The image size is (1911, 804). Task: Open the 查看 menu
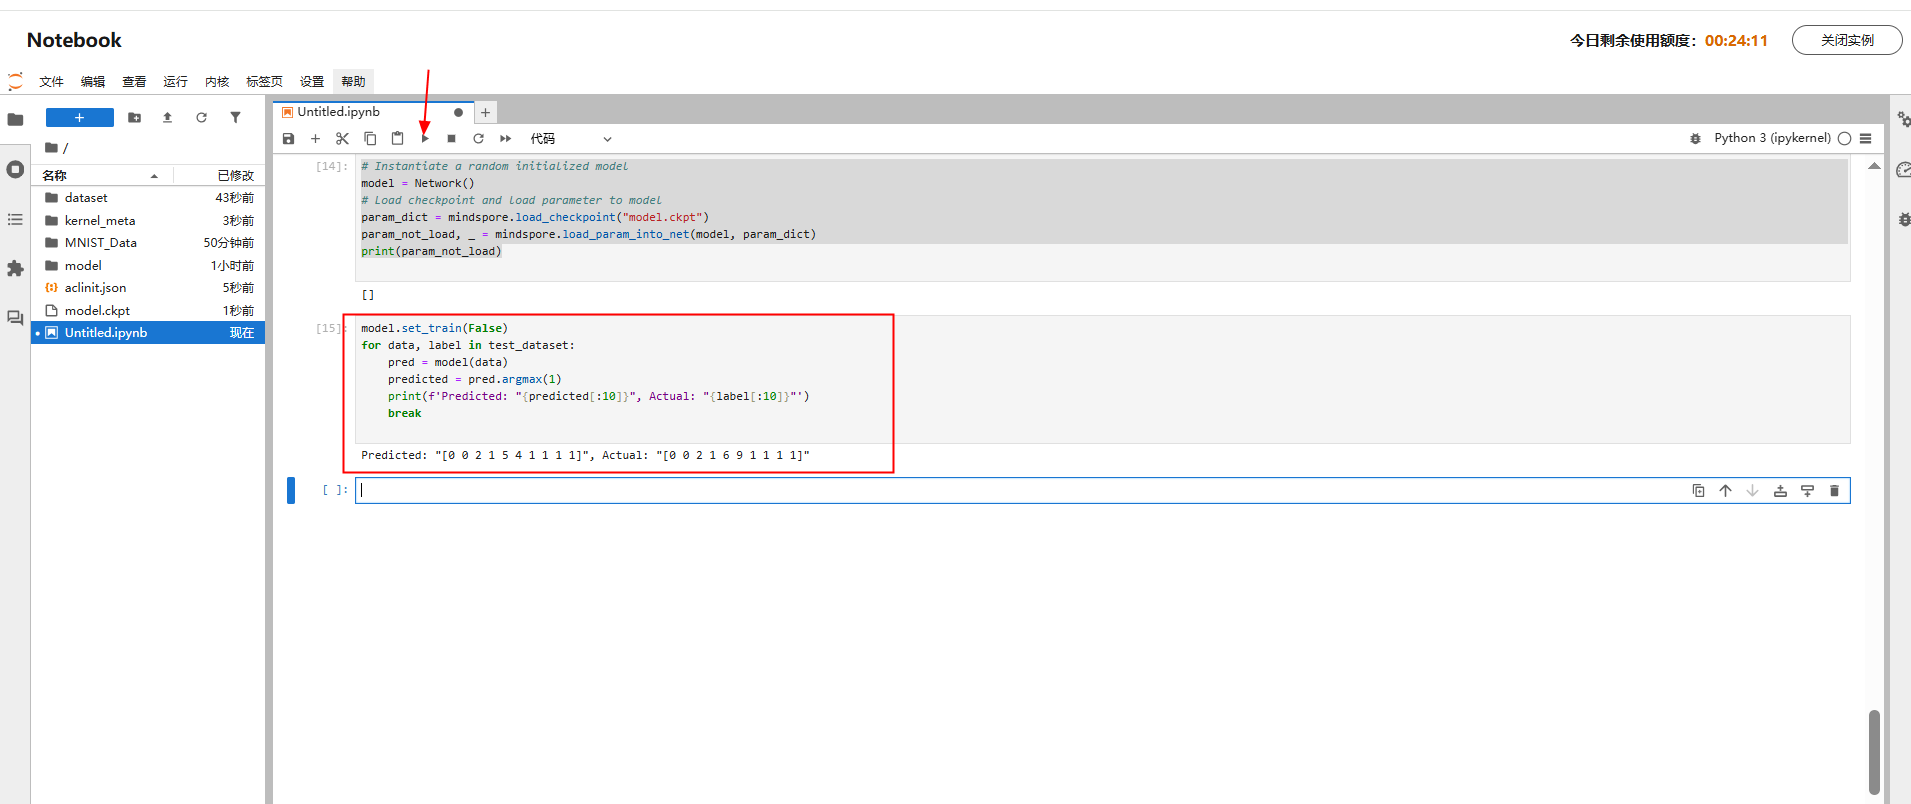134,82
